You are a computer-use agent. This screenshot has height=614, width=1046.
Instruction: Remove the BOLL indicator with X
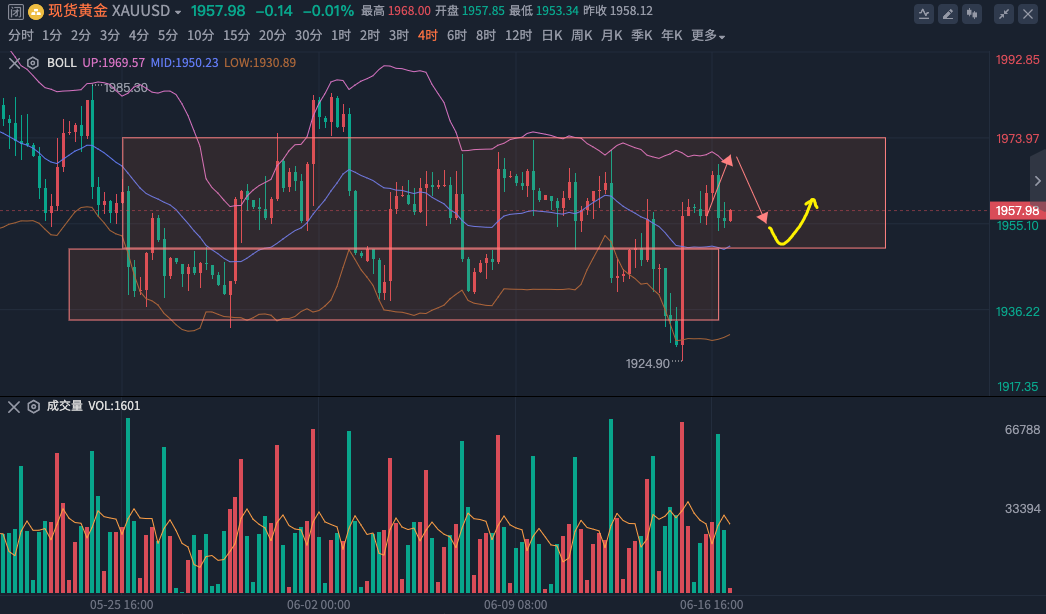(14, 62)
